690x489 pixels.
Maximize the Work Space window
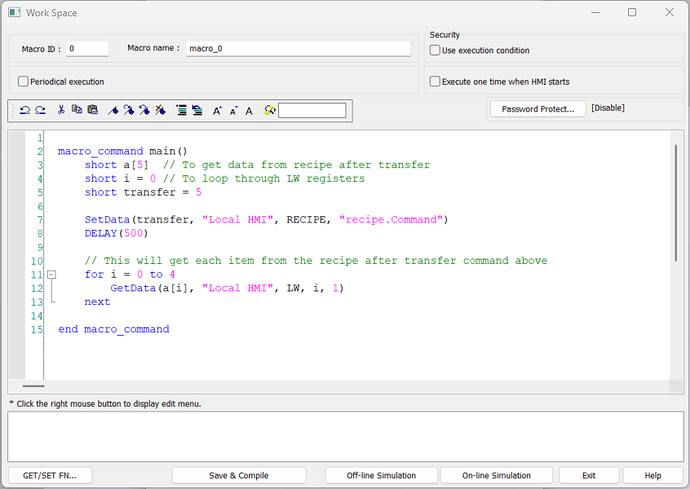(x=632, y=12)
